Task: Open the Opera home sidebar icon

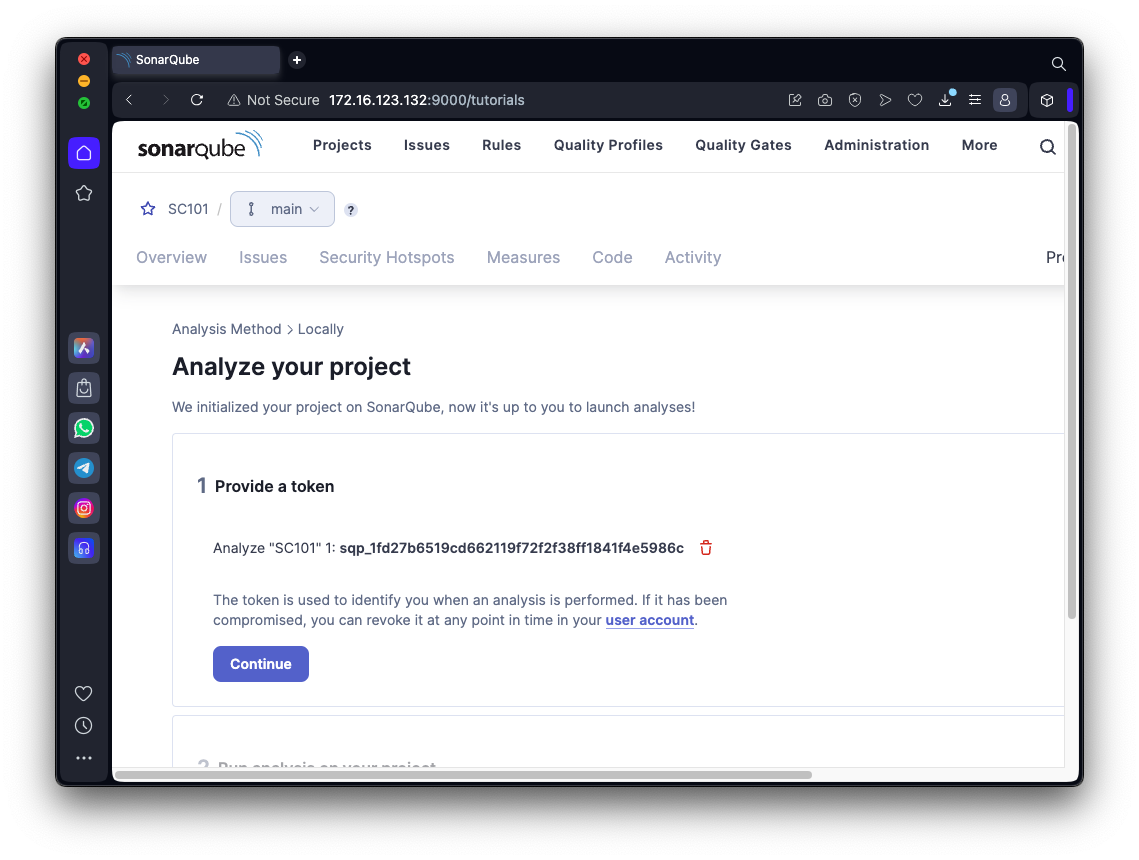Action: coord(84,153)
